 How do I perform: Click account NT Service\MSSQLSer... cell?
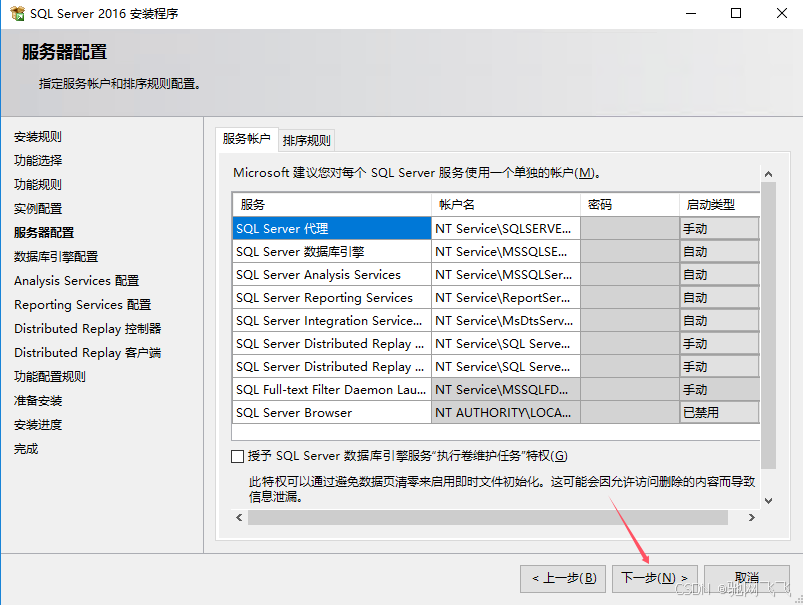point(506,275)
